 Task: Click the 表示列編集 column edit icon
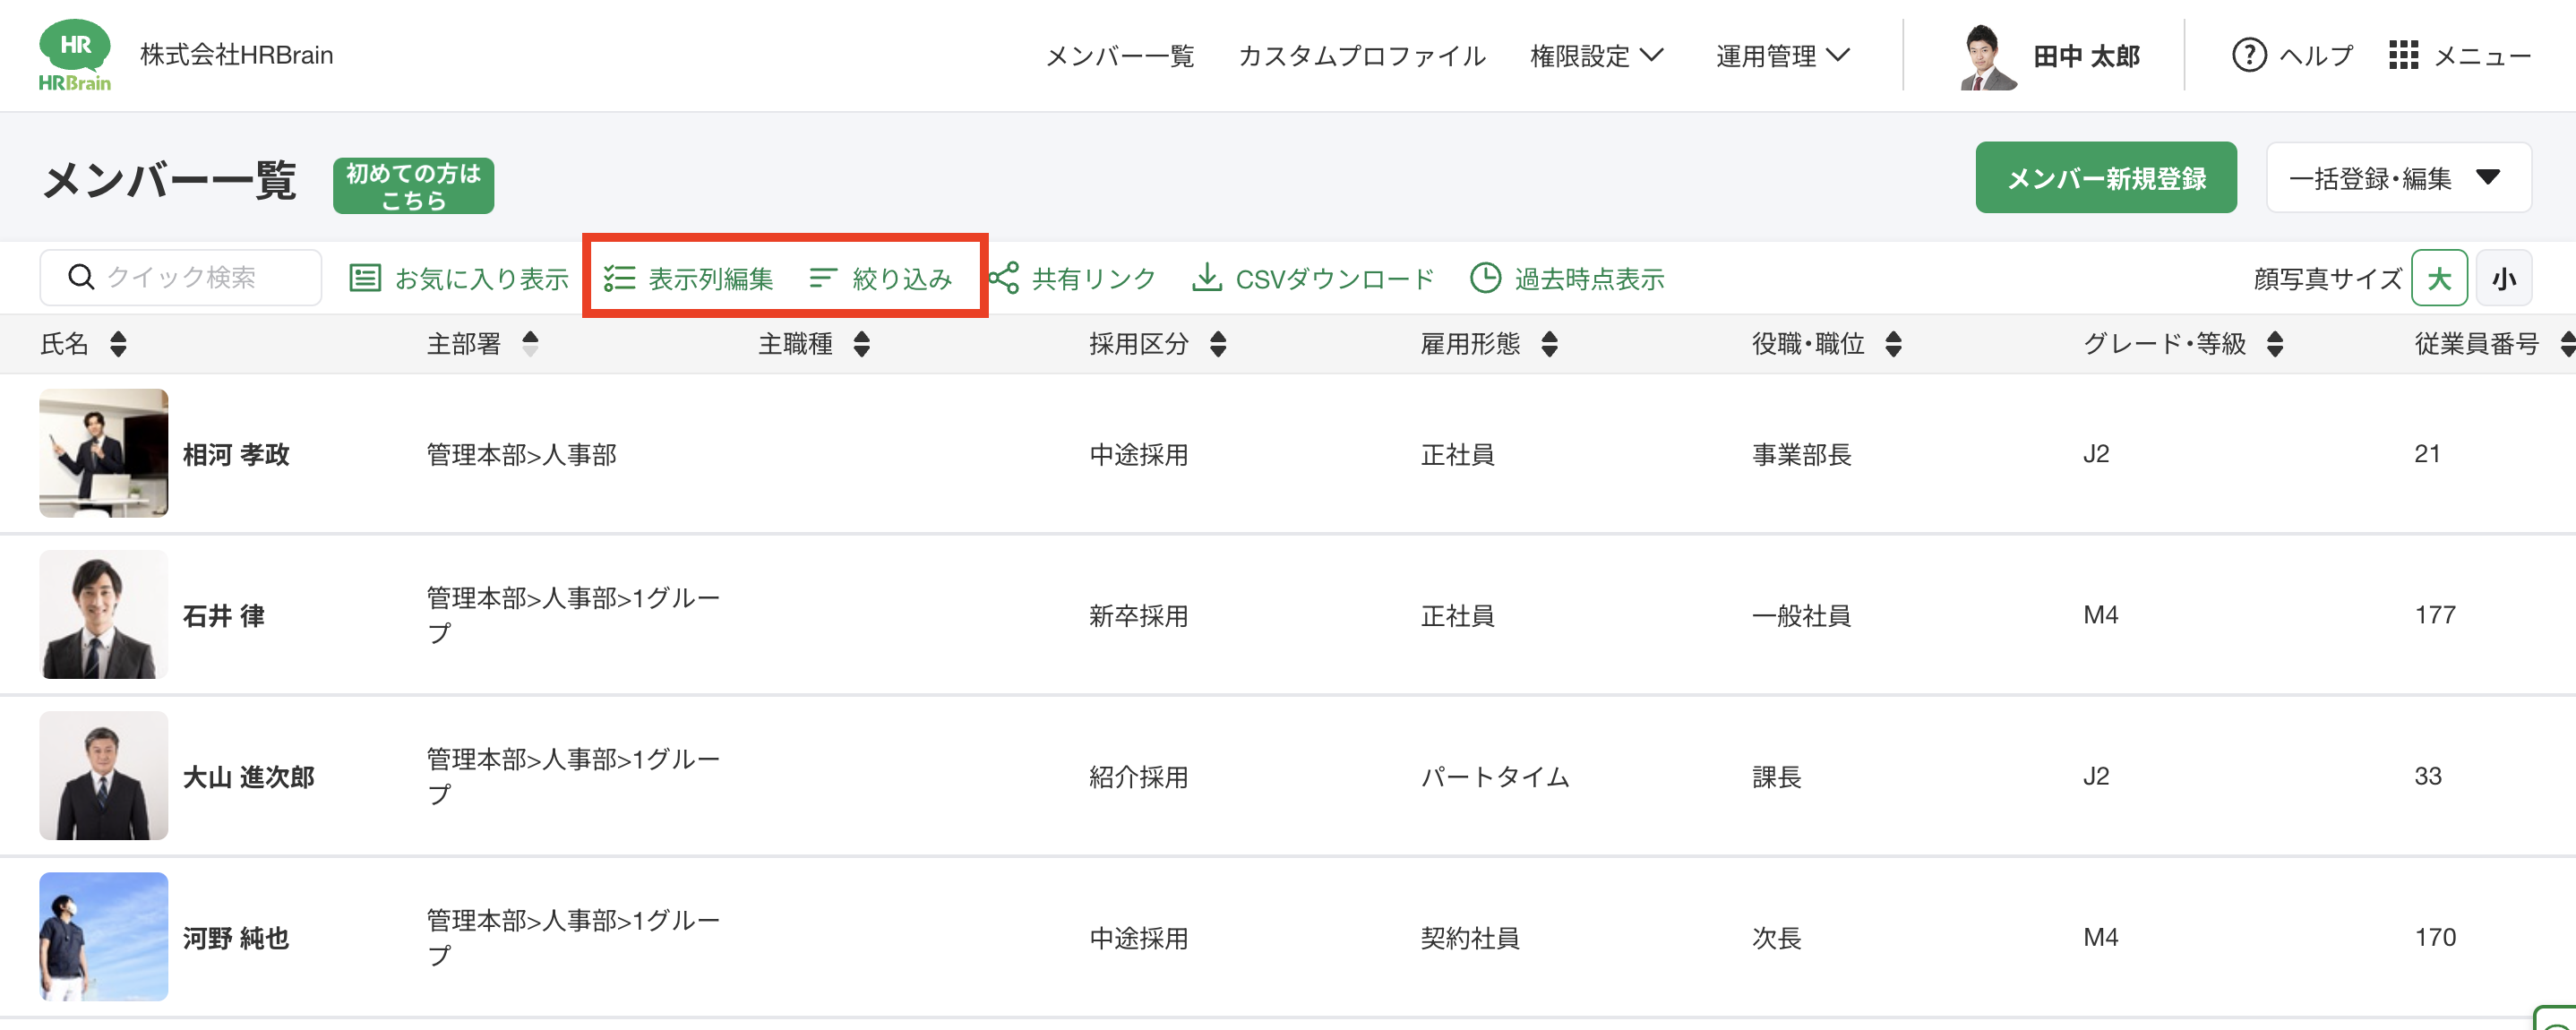coord(620,278)
